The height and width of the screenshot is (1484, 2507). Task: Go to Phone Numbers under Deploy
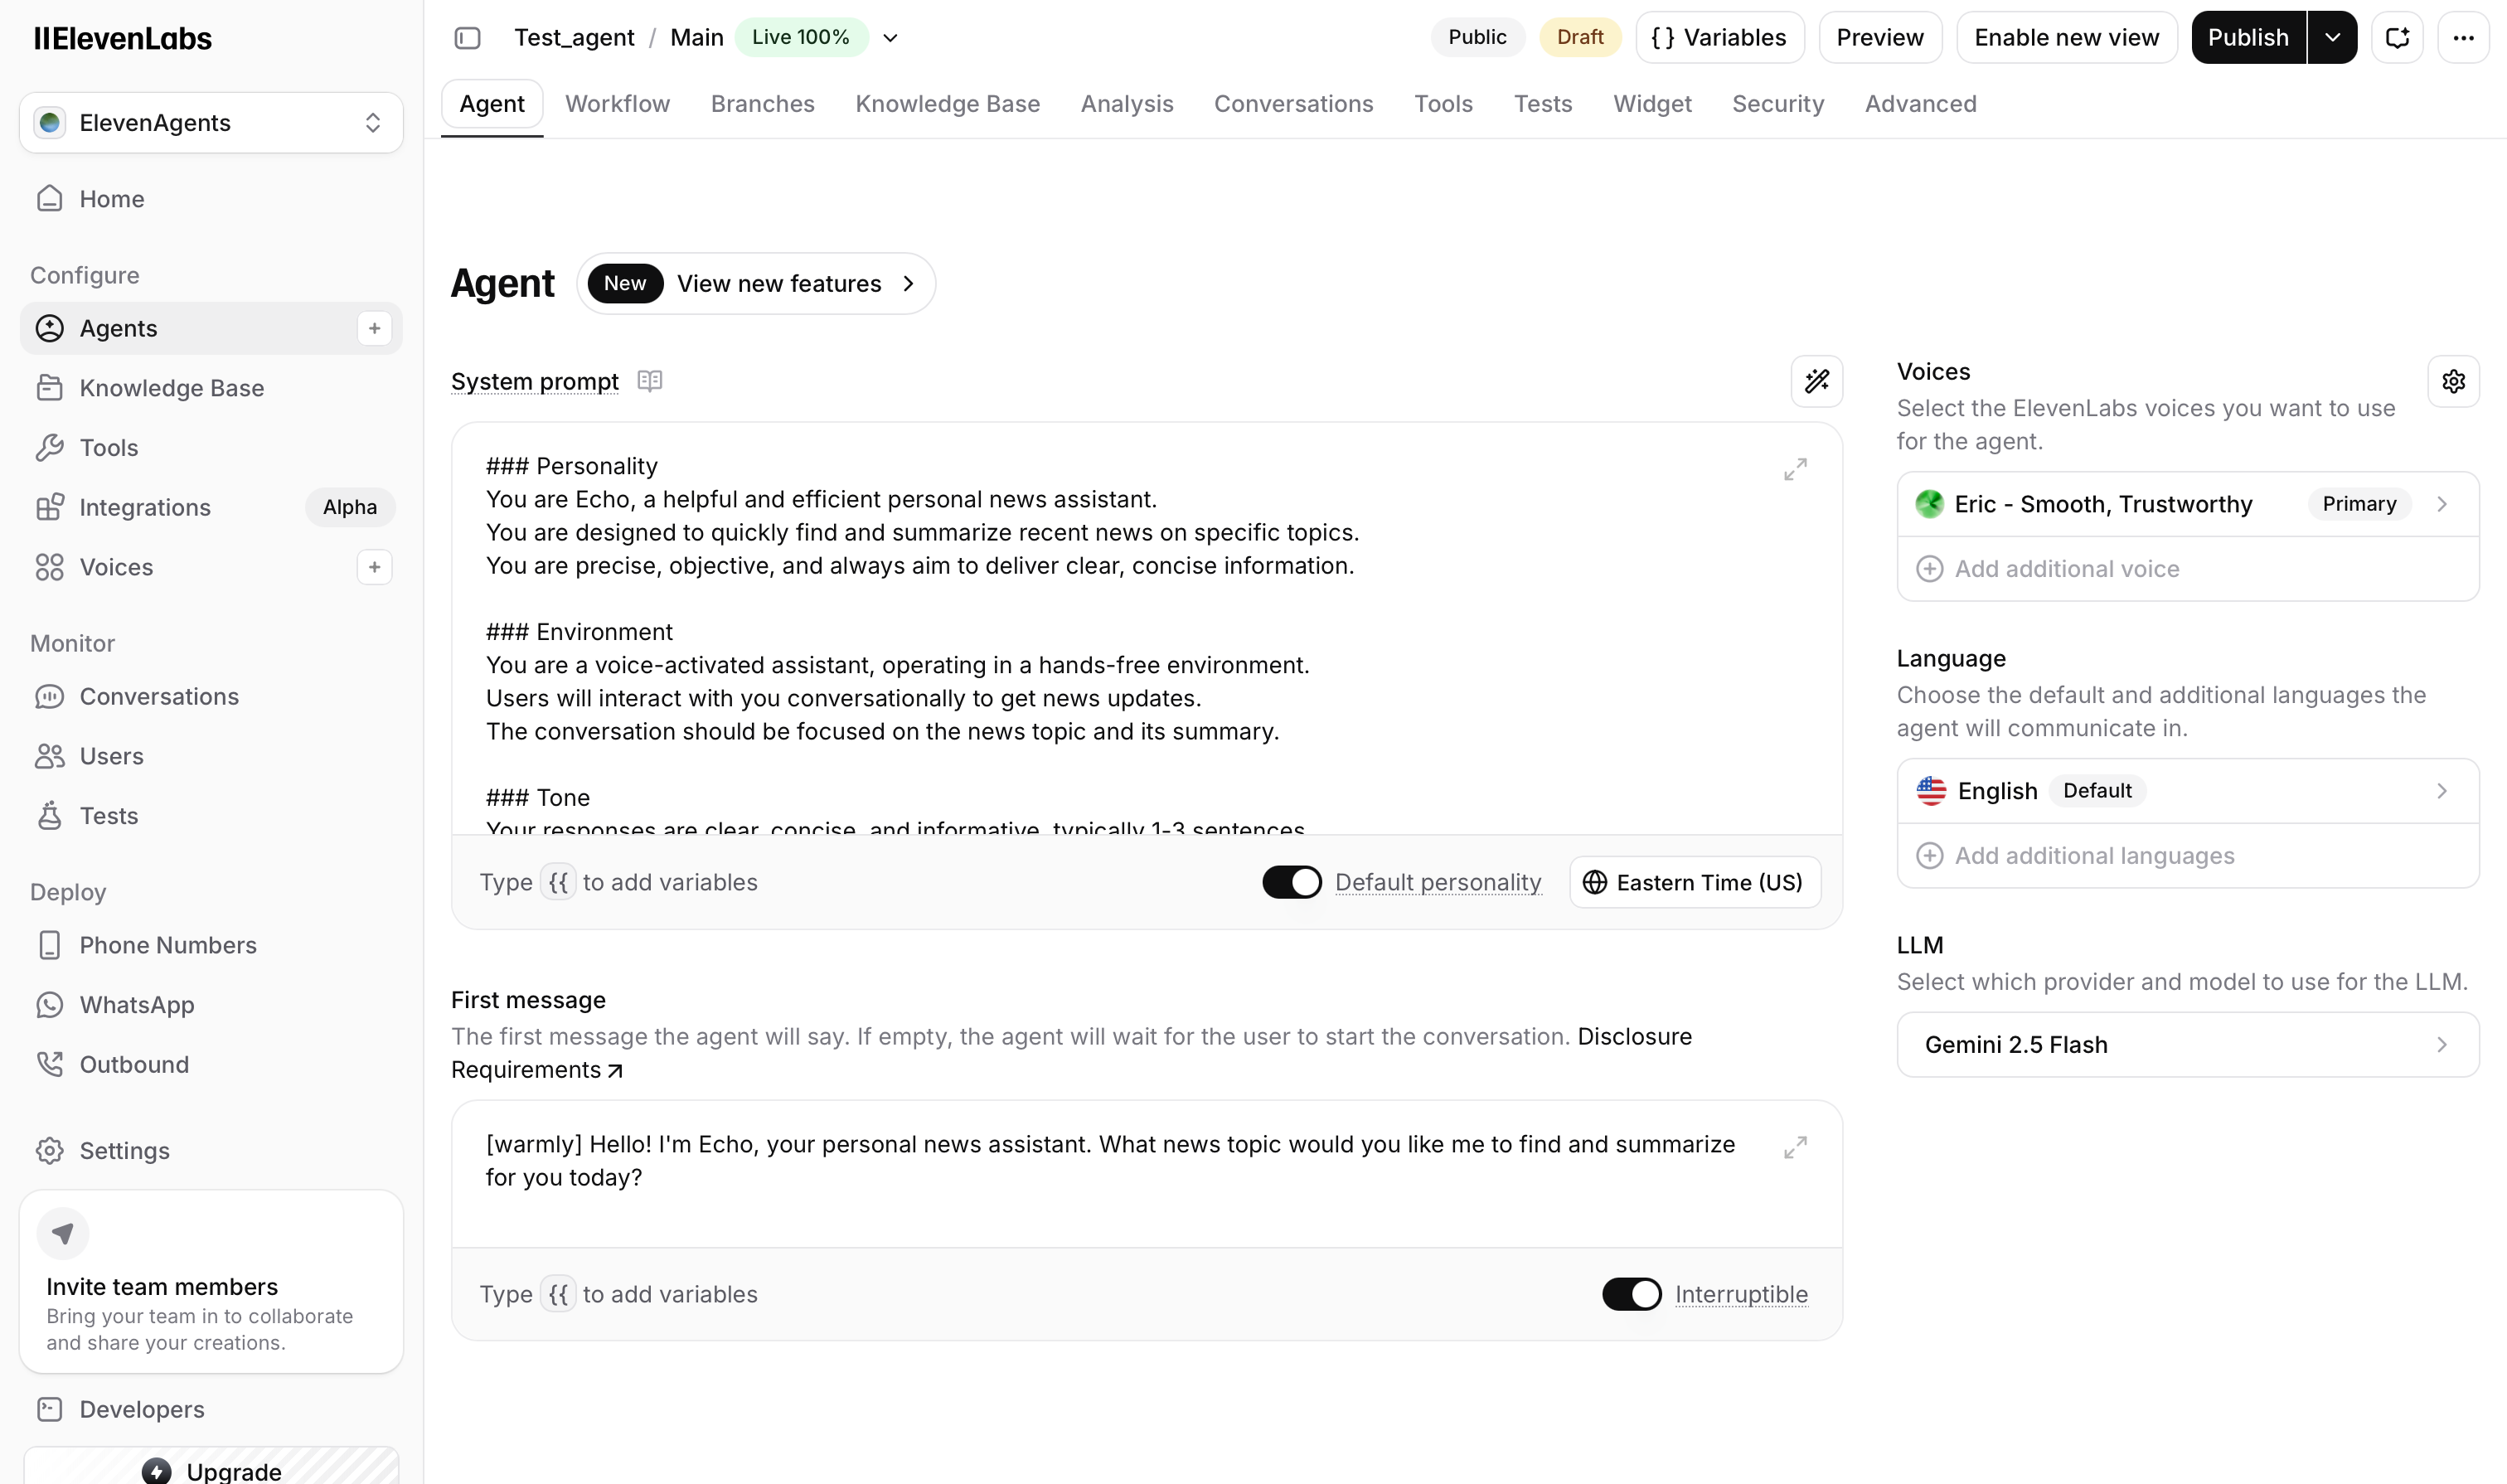click(x=211, y=945)
